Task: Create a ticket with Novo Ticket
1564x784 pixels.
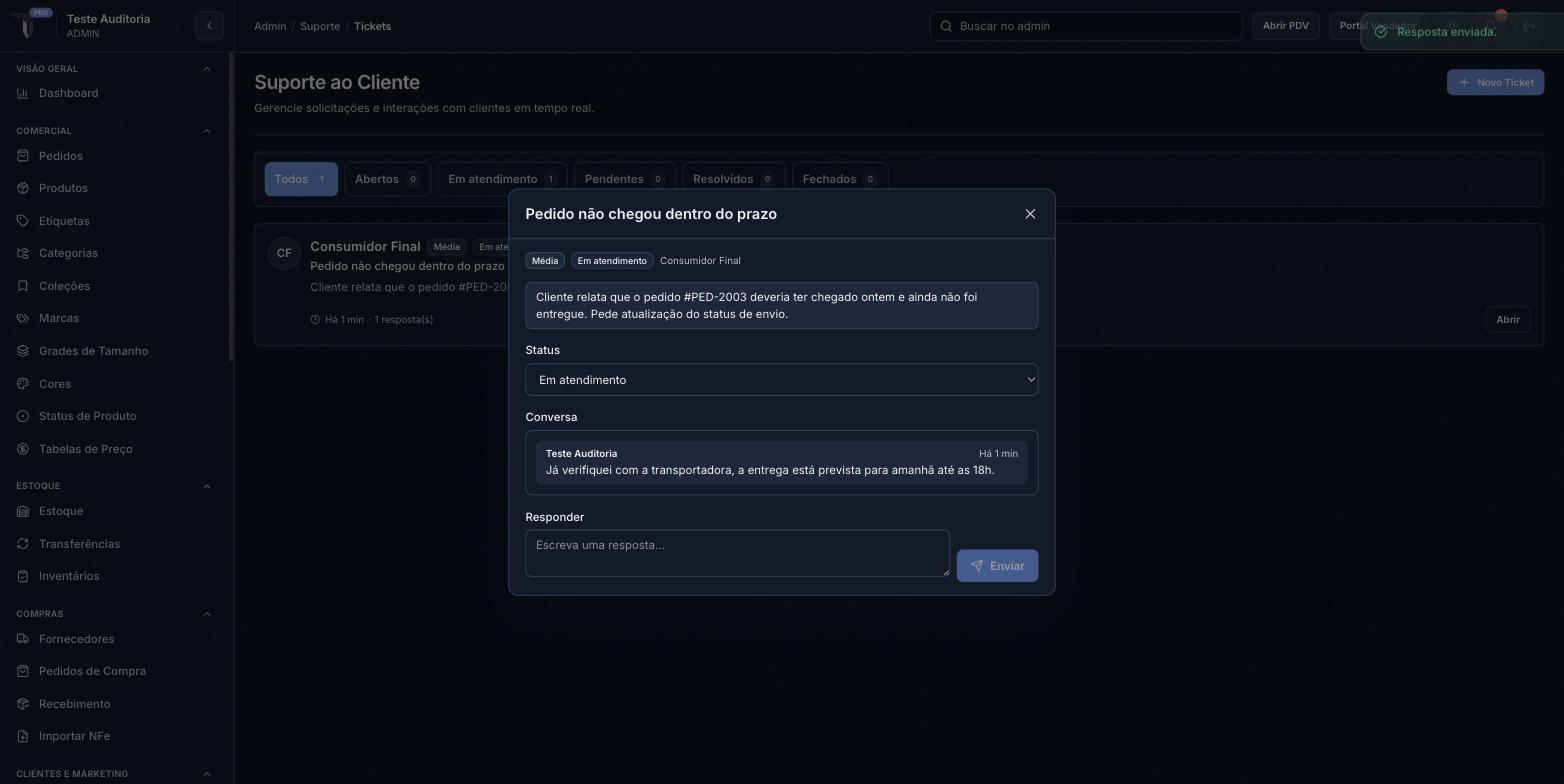Action: [x=1495, y=82]
